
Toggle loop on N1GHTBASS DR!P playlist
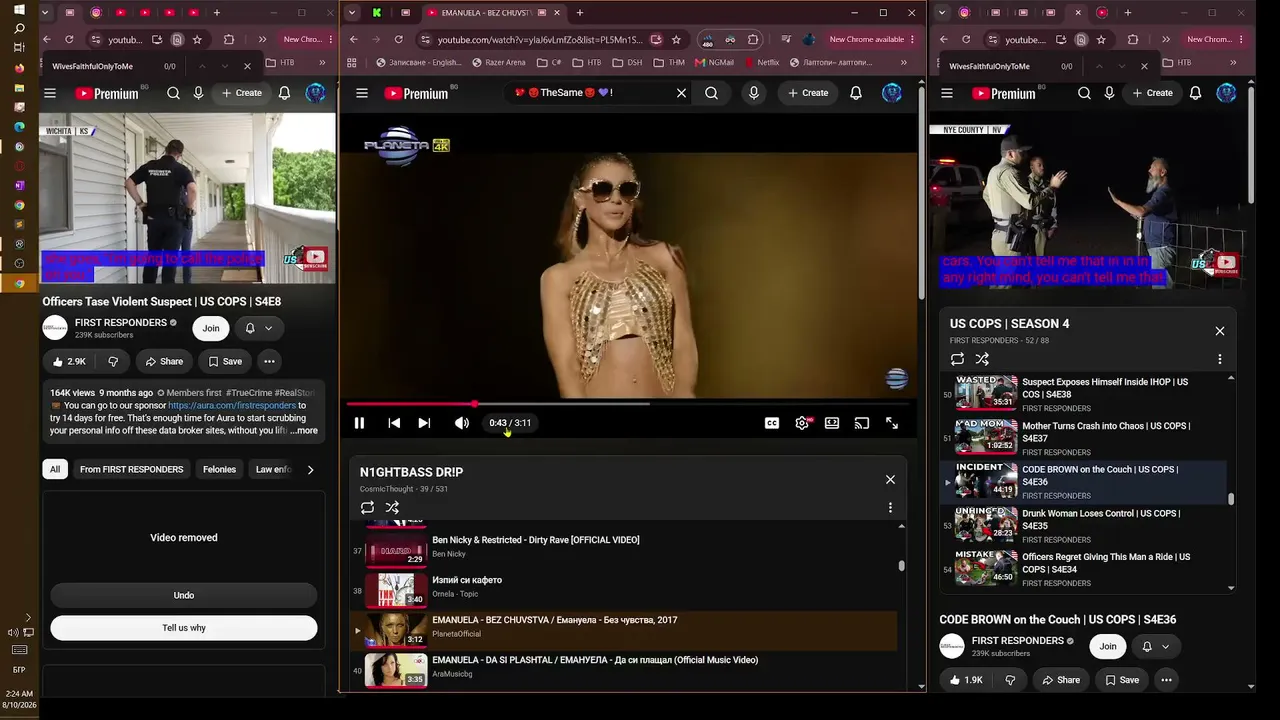coord(367,508)
